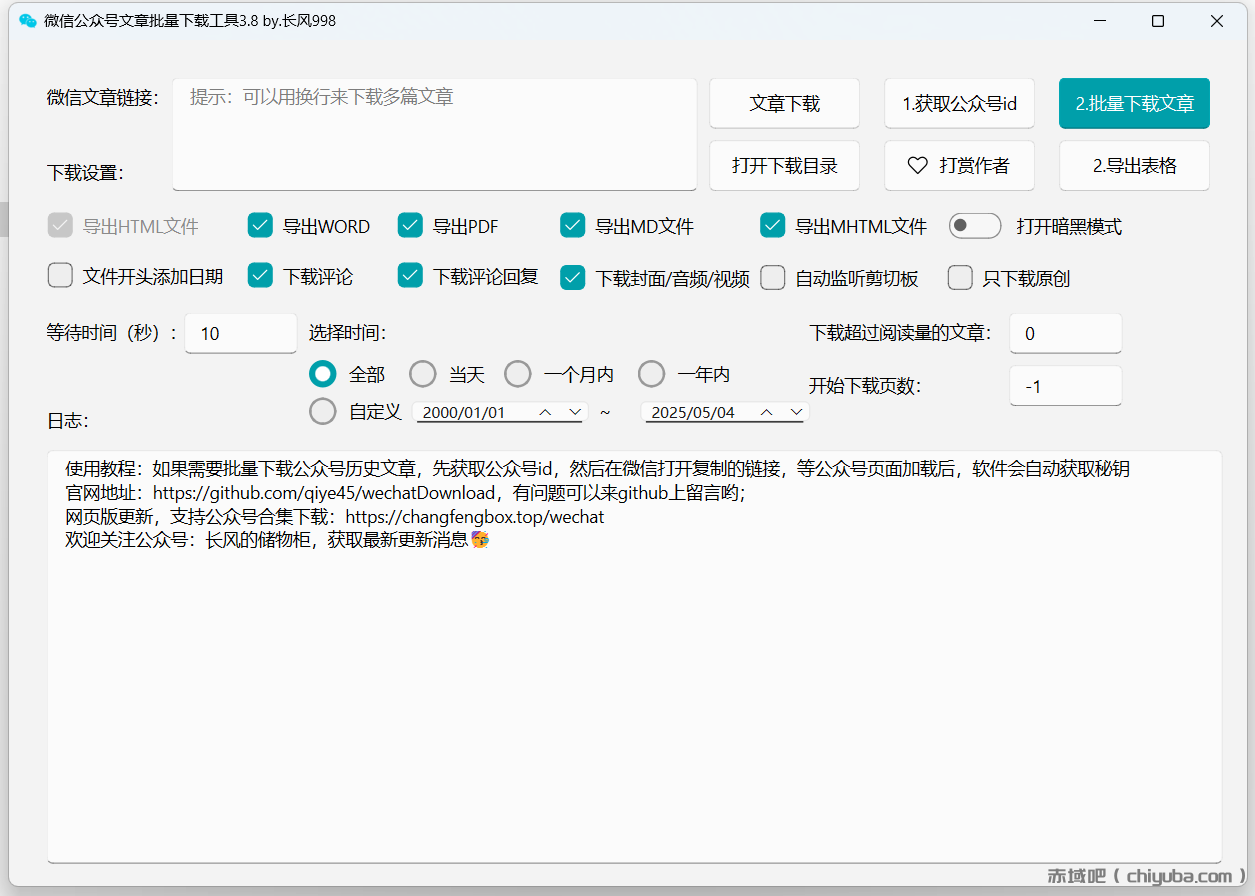Increase end date with up arrow

(767, 412)
